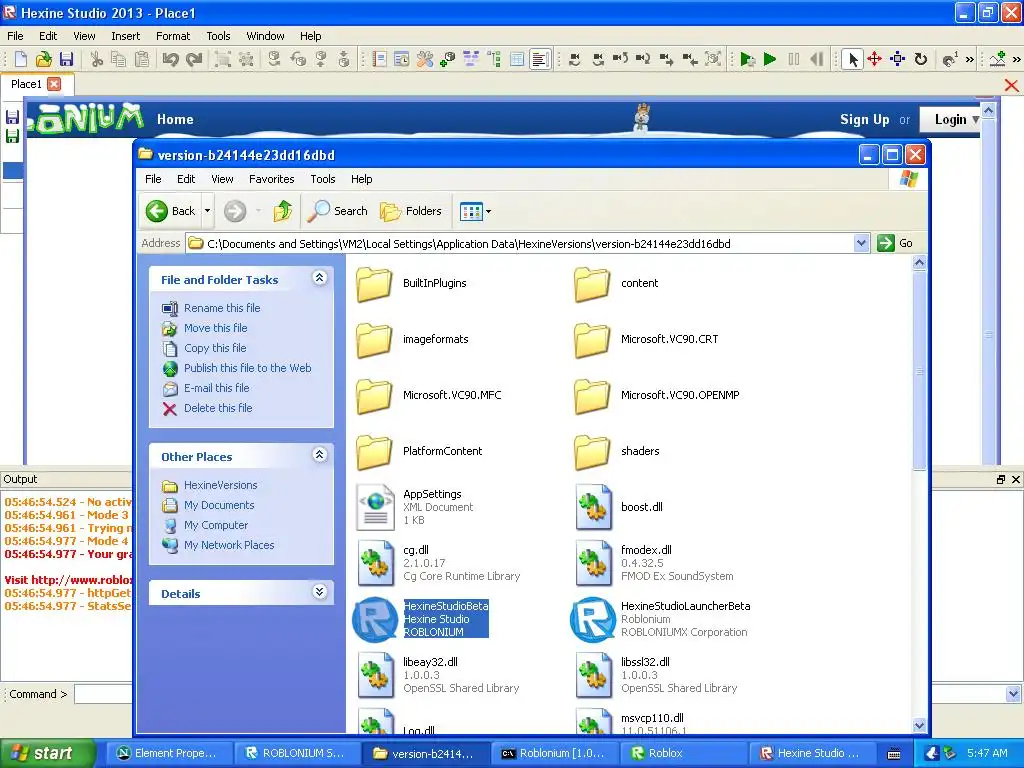Select the arrow Select tool
Viewport: 1024px width, 768px height.
pos(852,59)
